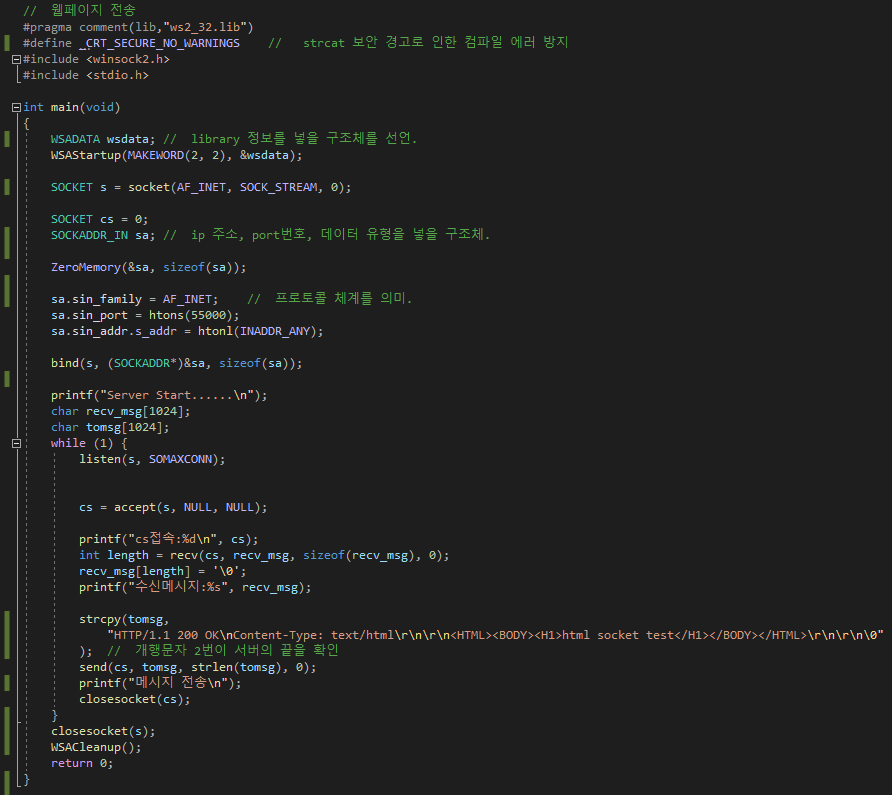Click the <stdio.h> include text
This screenshot has width=892, height=795.
117,75
